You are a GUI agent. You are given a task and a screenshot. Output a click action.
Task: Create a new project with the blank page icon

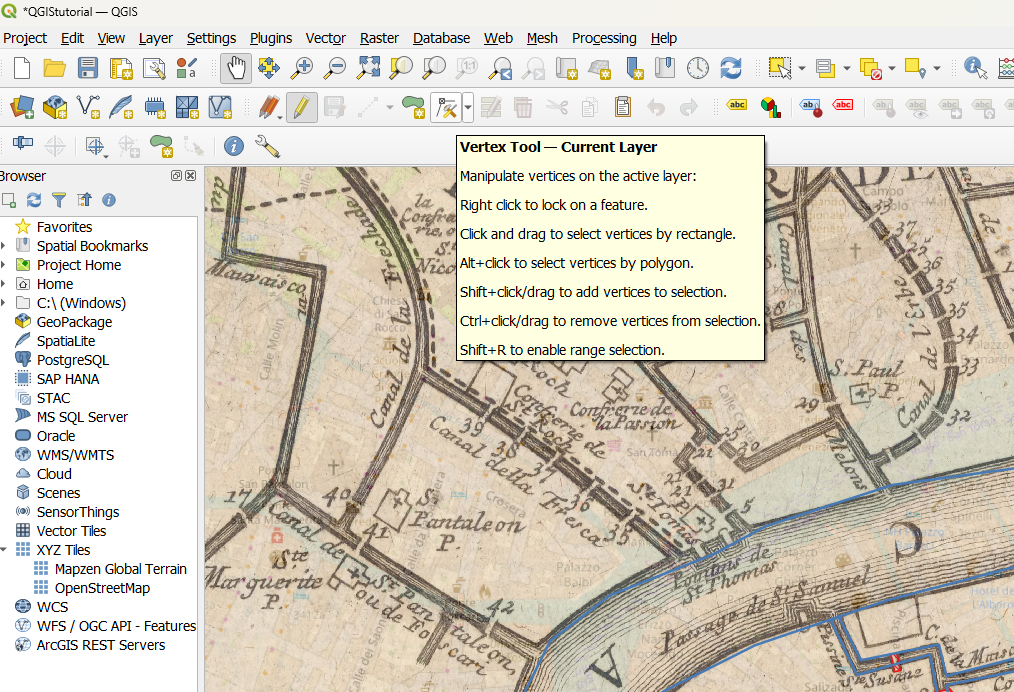[22, 68]
